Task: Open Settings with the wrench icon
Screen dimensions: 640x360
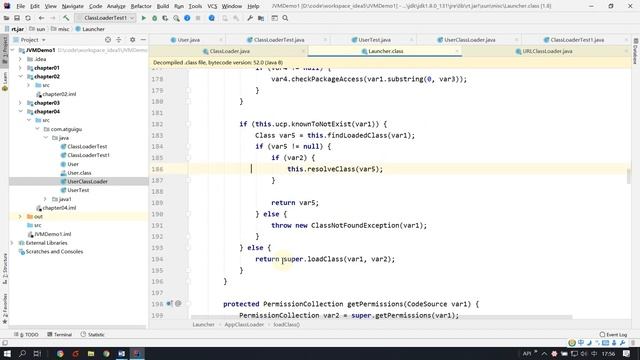Action: (250, 18)
